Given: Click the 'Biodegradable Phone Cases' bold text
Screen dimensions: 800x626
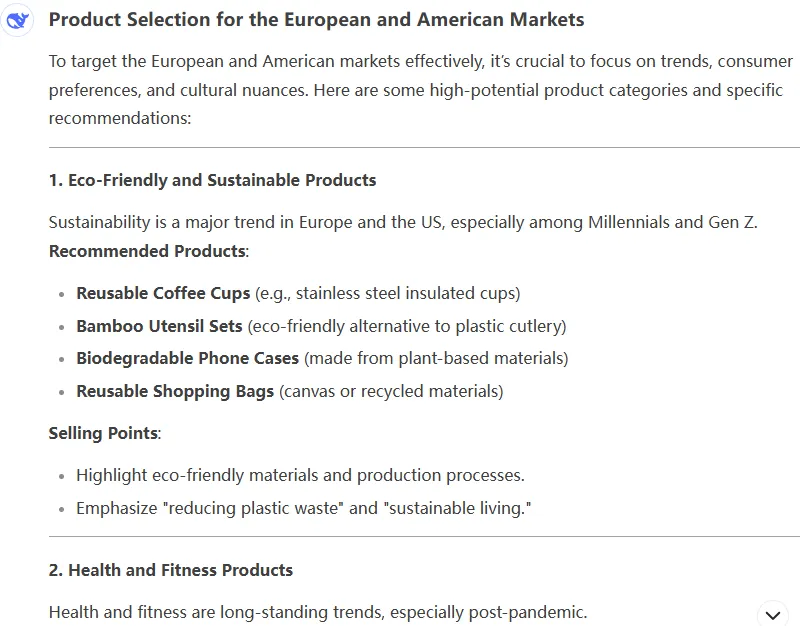Looking at the screenshot, I should click(187, 358).
